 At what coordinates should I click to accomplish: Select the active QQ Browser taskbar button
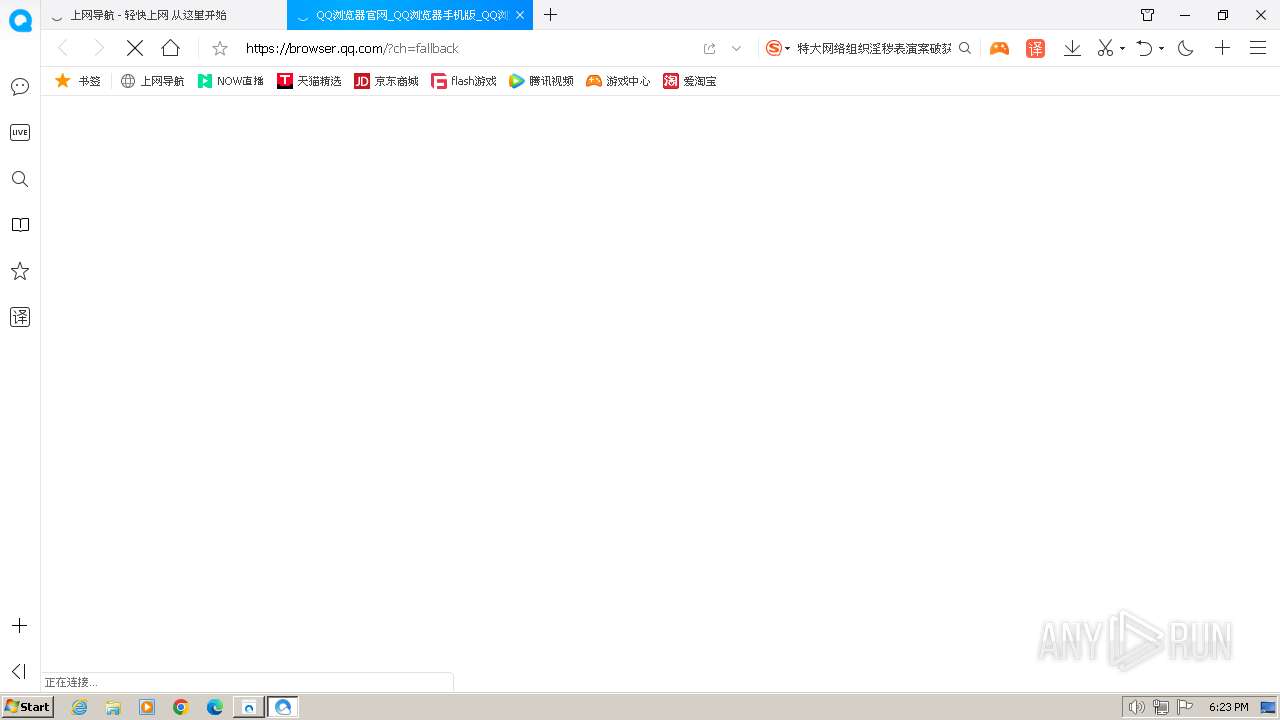click(x=283, y=707)
